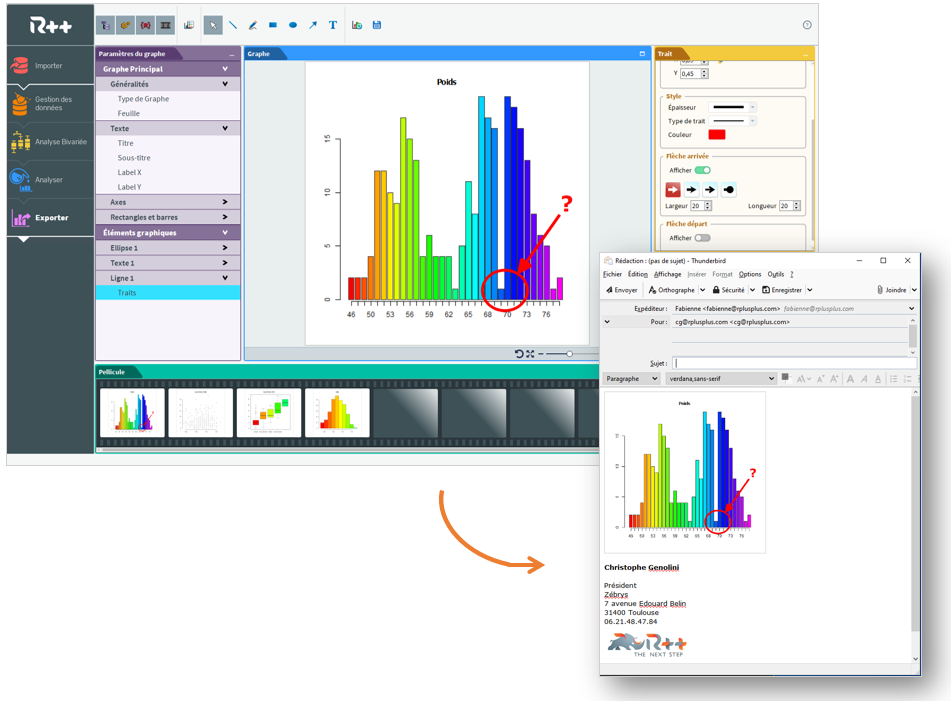Open the Options menu in Thunderbird
The height and width of the screenshot is (701, 951).
750,274
